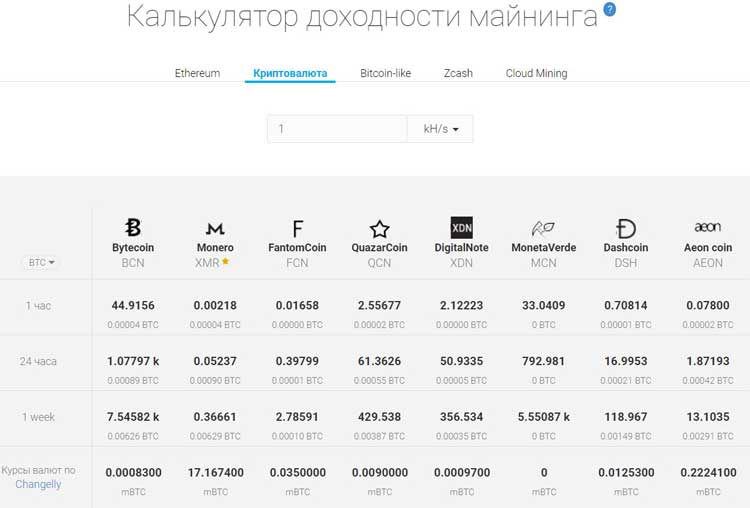Select the QuazarCoin coin name
This screenshot has height=508, width=750.
pos(379,247)
